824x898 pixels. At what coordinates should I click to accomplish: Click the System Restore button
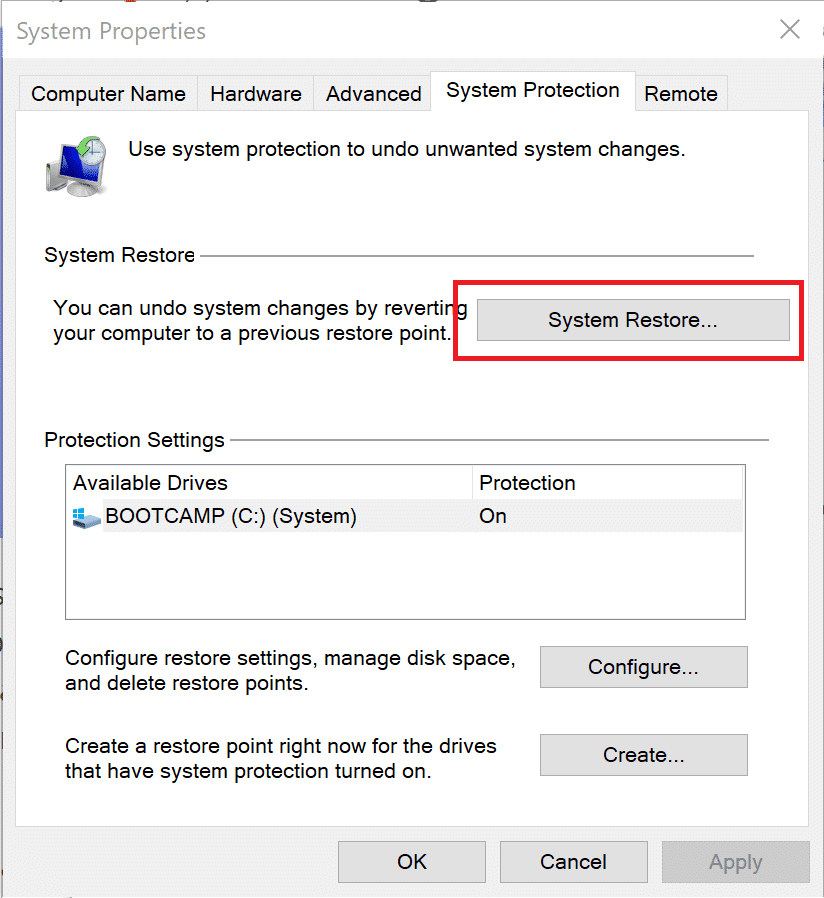pos(632,321)
